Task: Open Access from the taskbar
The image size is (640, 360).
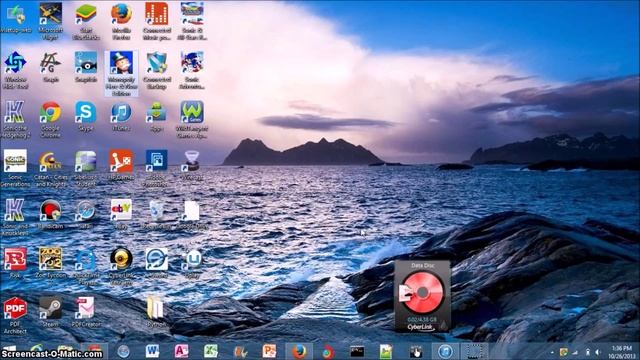Action: [x=182, y=351]
